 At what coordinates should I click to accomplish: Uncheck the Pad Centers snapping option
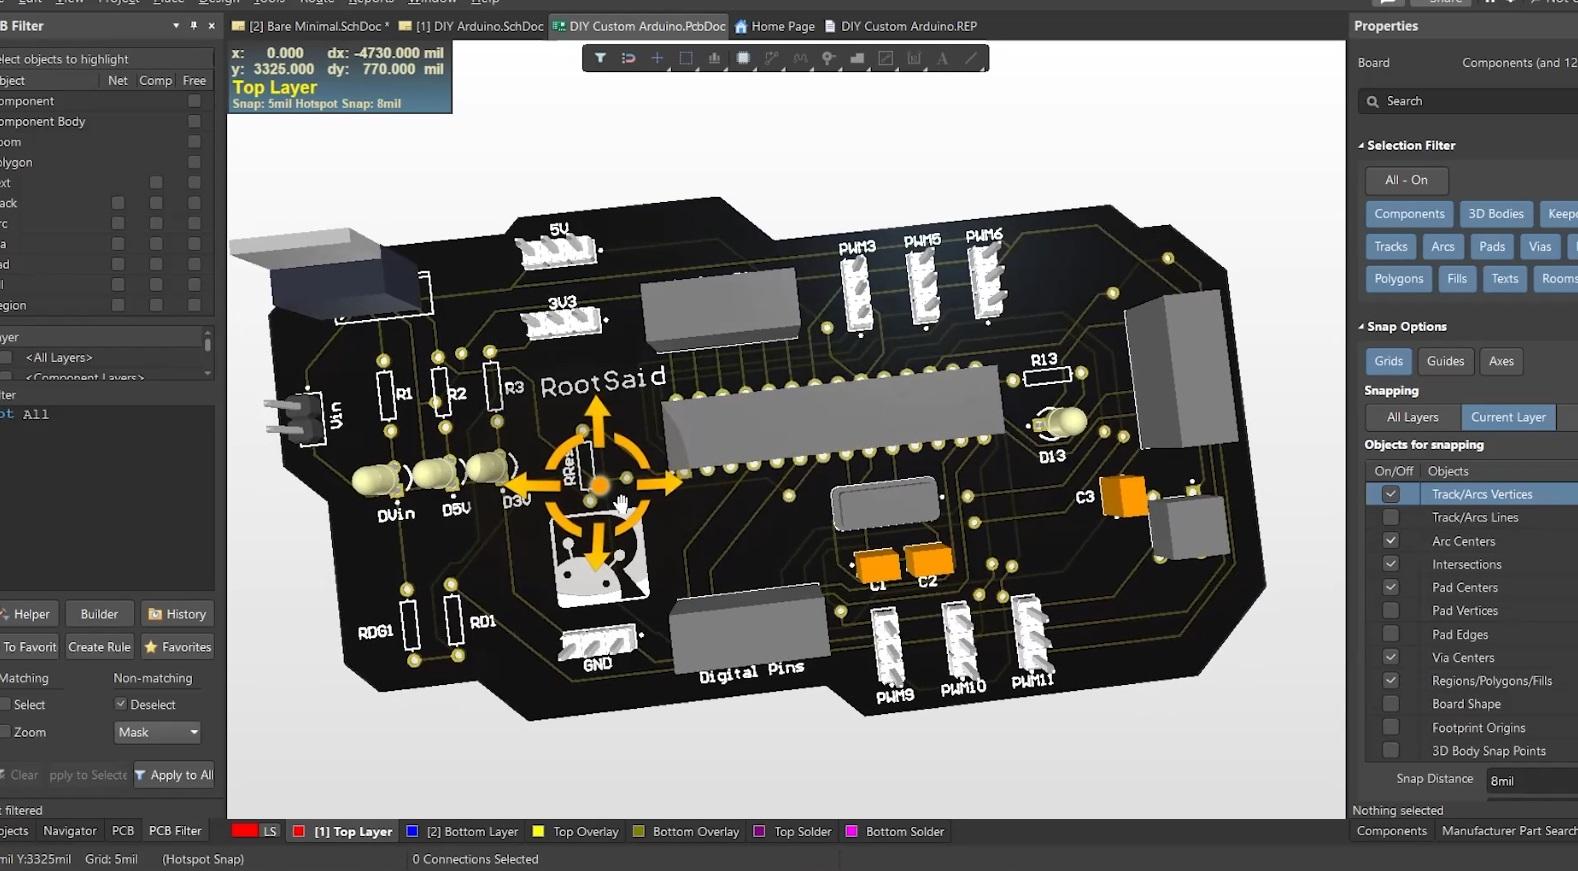pos(1390,587)
